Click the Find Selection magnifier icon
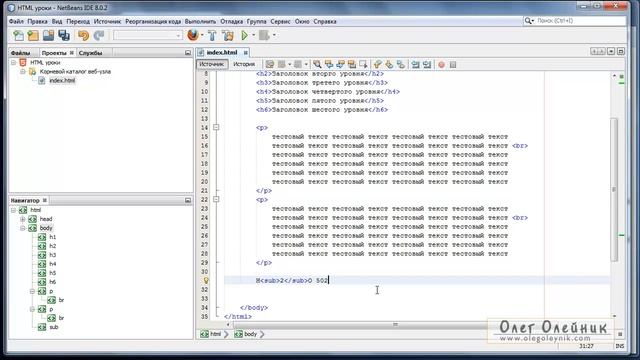The height and width of the screenshot is (360, 640). tap(317, 64)
